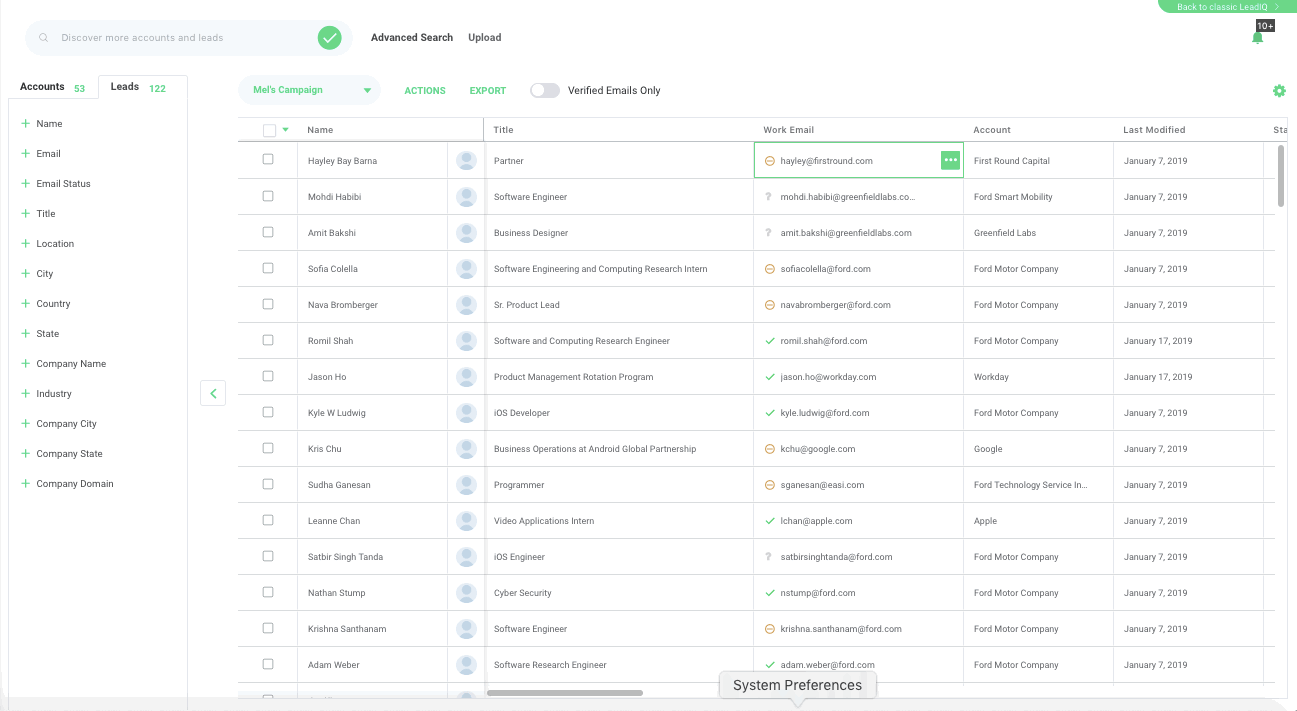Expand the select-all dropdown arrow
The image size is (1297, 711).
coord(285,130)
